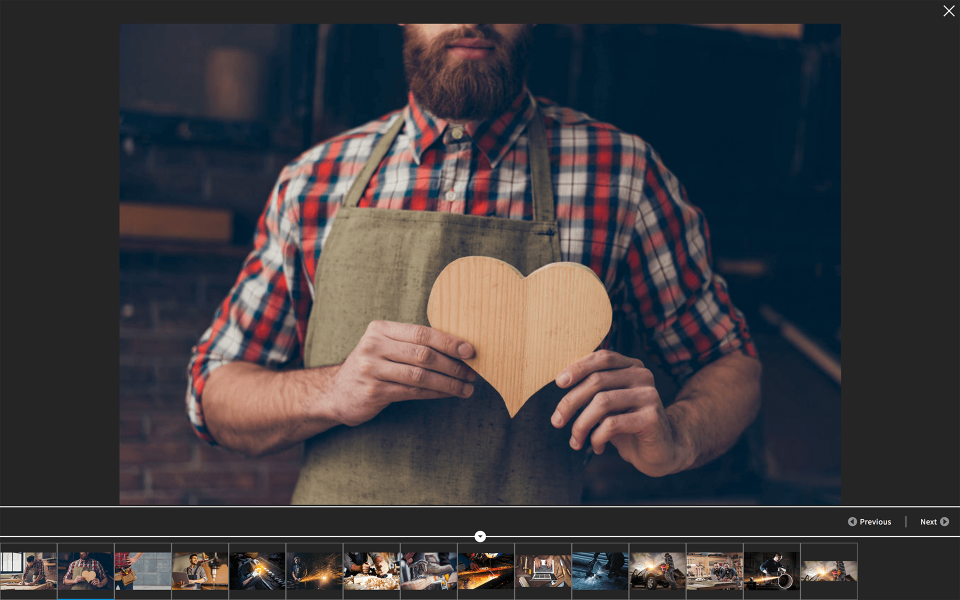Open thumbnail of man beside pickup truck
The width and height of the screenshot is (960, 600).
(x=658, y=571)
